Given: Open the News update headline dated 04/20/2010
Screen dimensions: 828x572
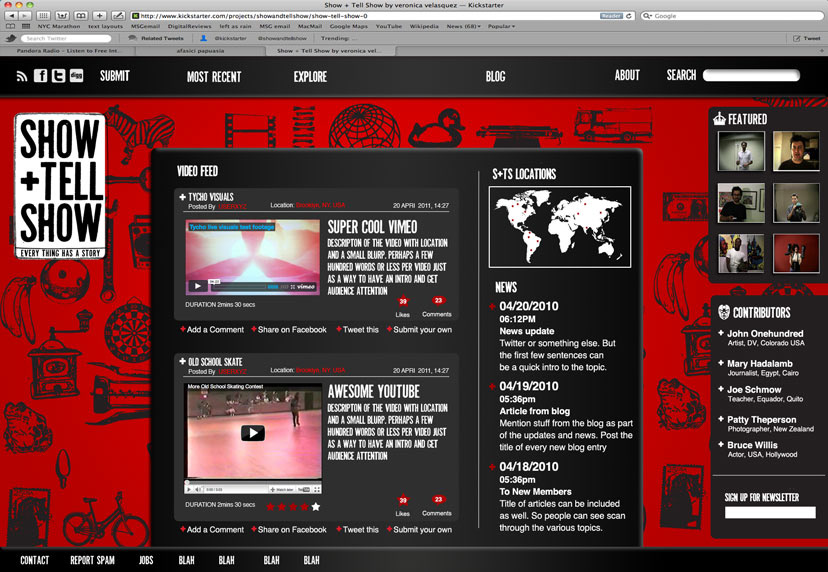Looking at the screenshot, I should tap(526, 331).
